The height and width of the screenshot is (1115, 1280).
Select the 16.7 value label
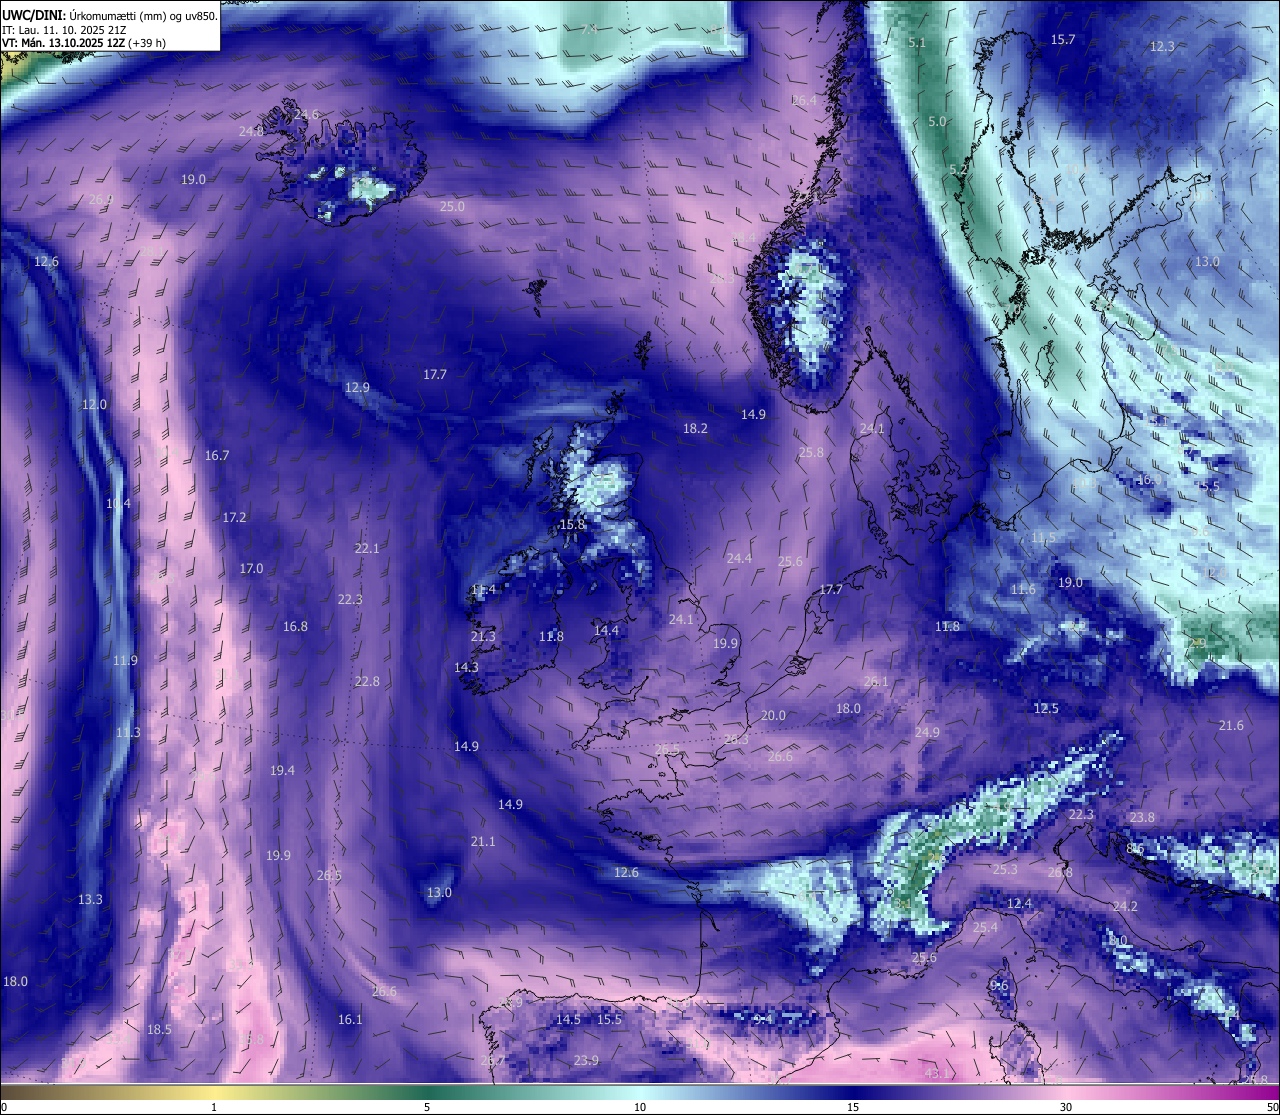[217, 456]
